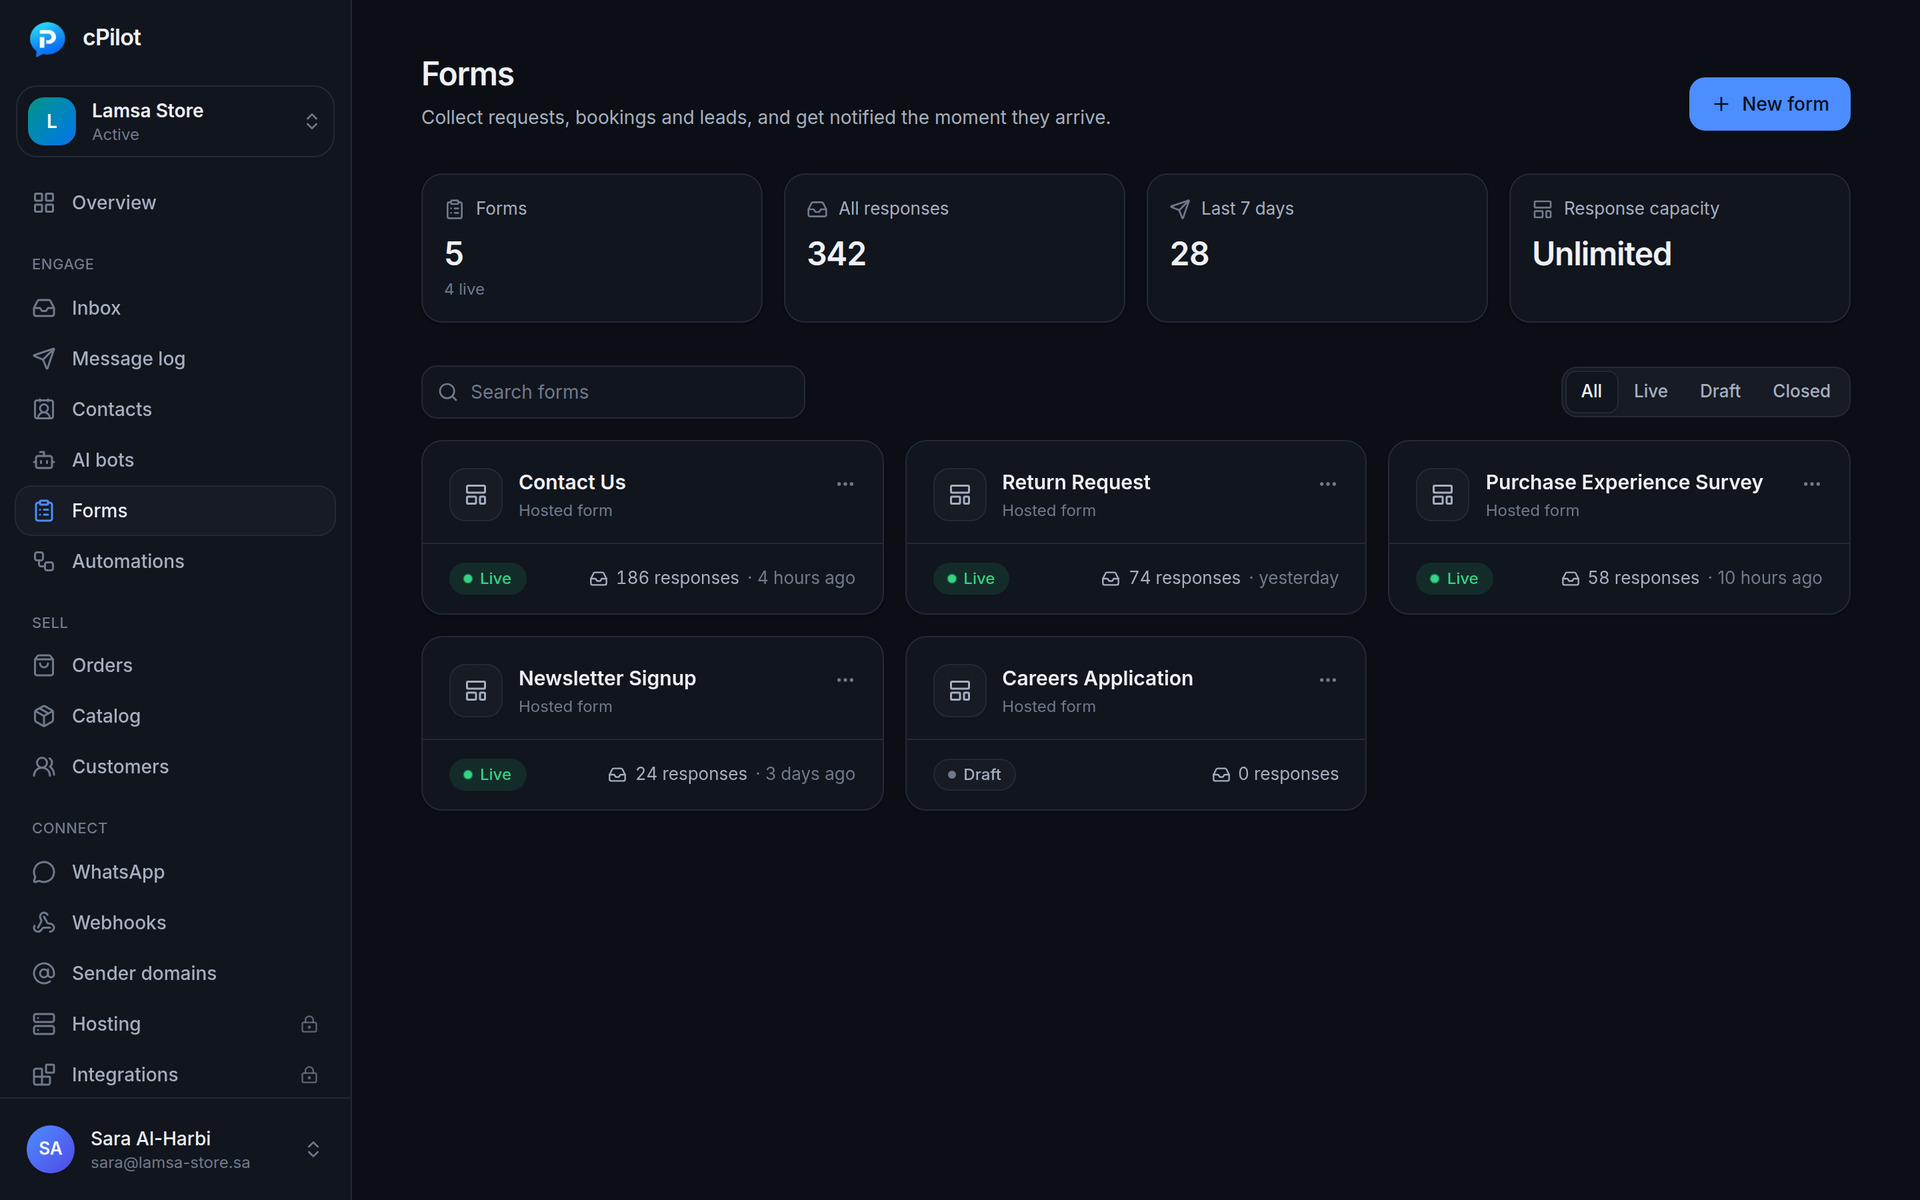Click the Search forms input field
This screenshot has width=1920, height=1200.
coord(613,392)
